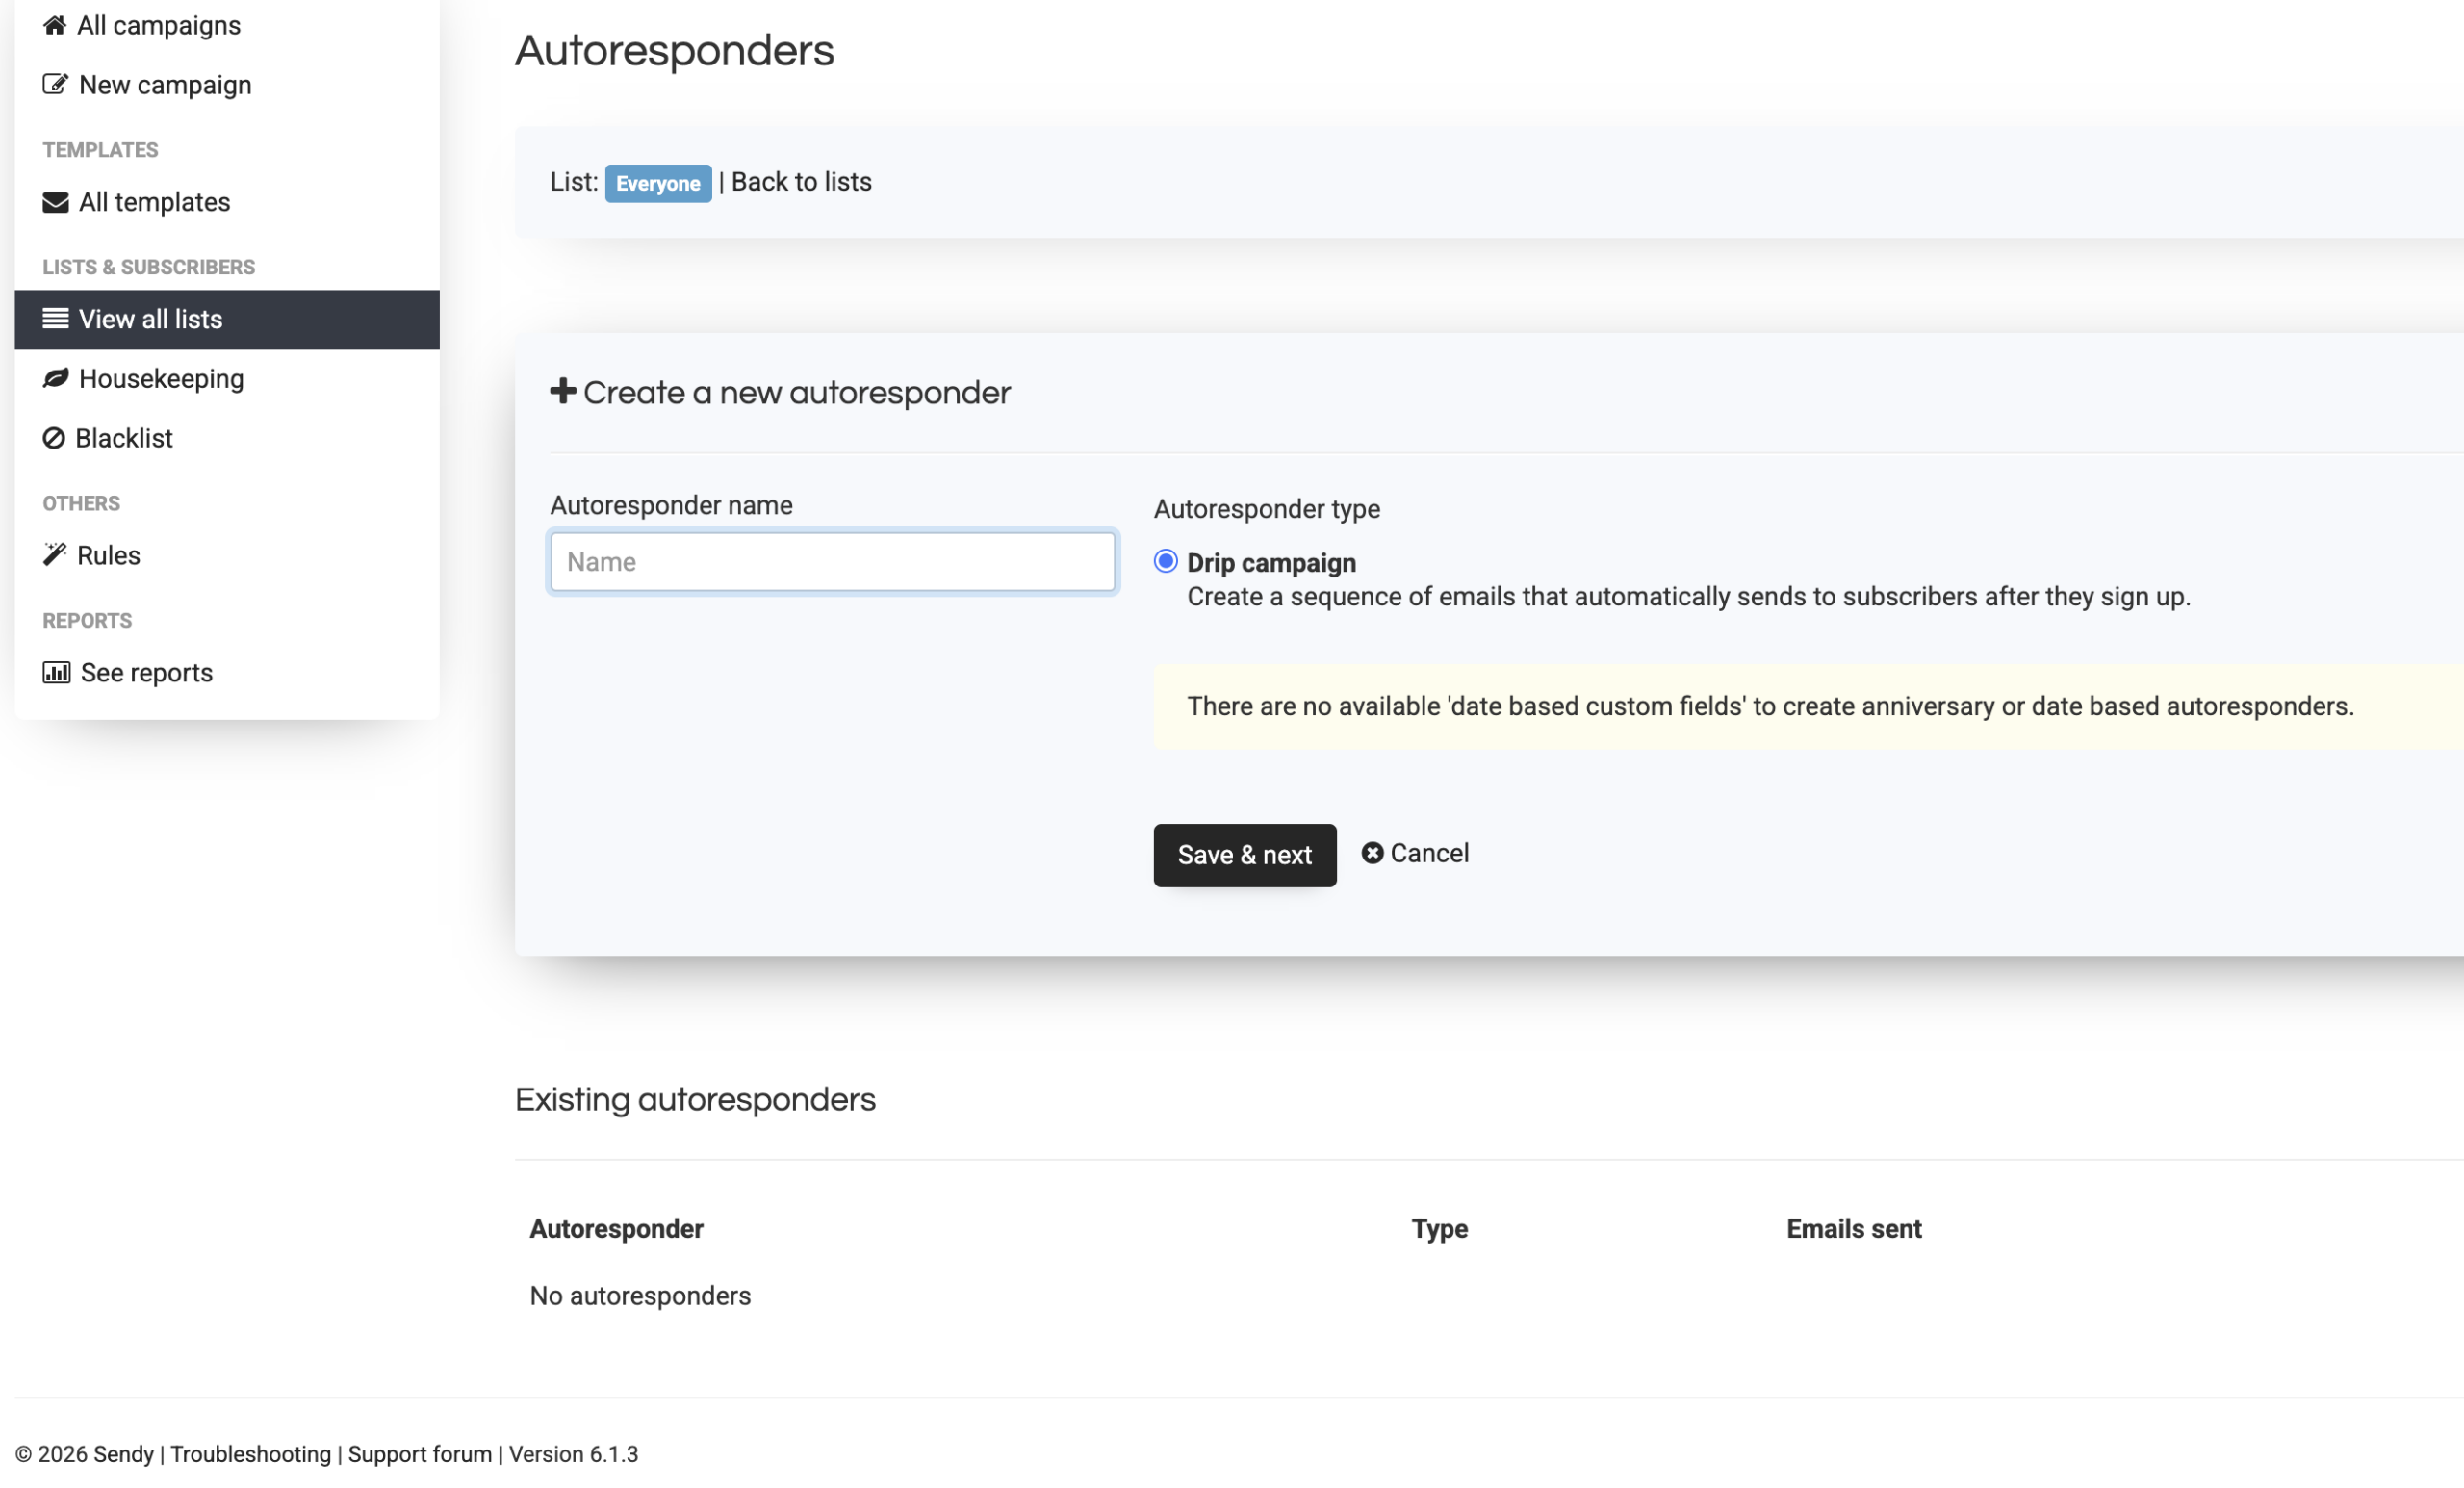The width and height of the screenshot is (2464, 1488).
Task: Click the plus icon beside Create a new autoresponder
Action: point(563,391)
